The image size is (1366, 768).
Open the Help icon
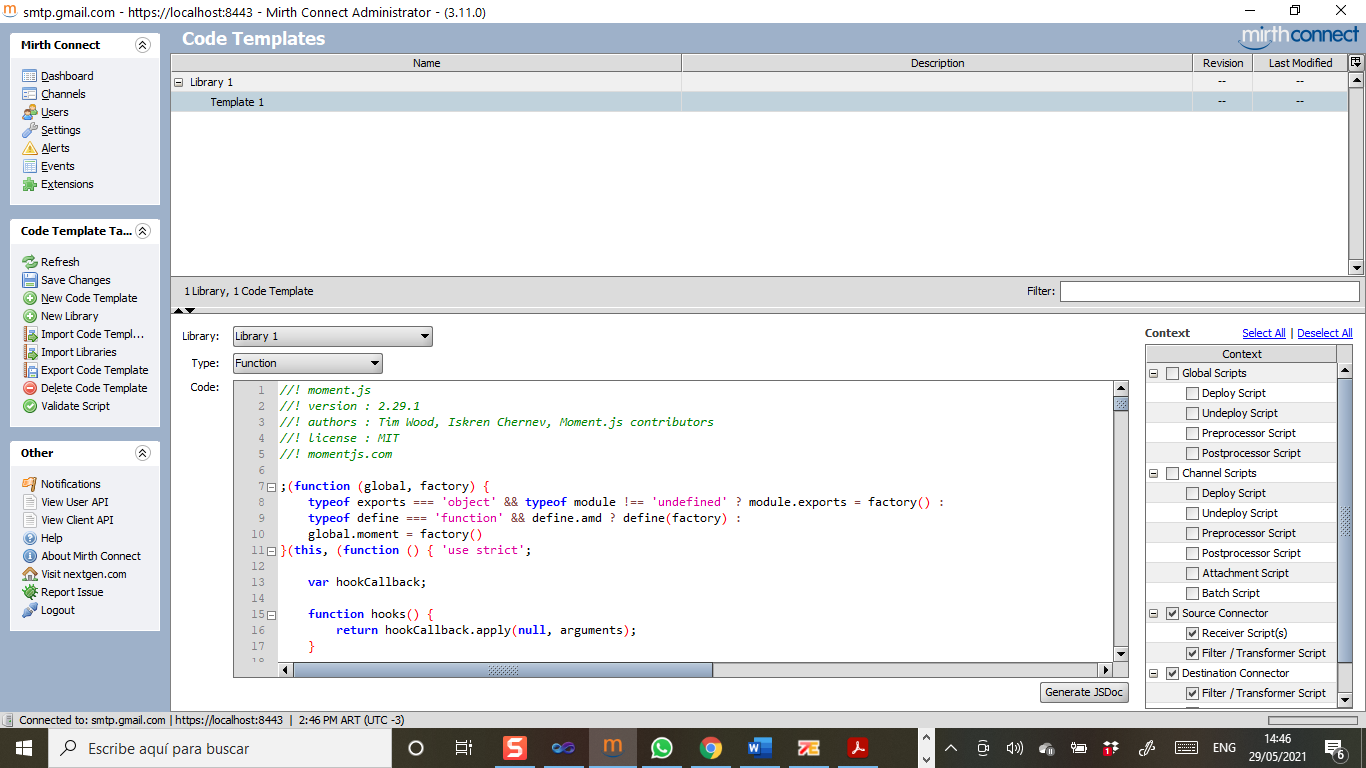[x=30, y=538]
